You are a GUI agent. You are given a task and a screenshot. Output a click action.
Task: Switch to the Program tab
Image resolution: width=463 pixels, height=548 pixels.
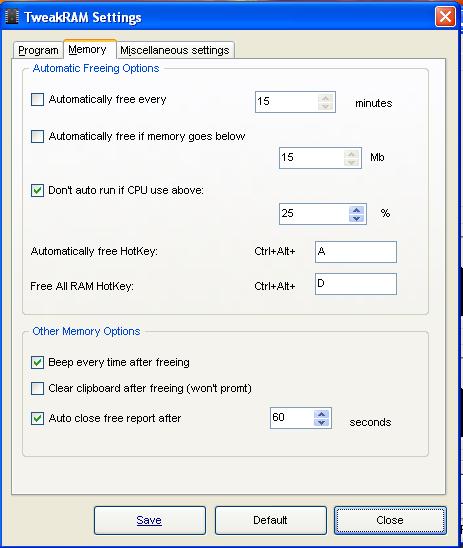tap(38, 50)
